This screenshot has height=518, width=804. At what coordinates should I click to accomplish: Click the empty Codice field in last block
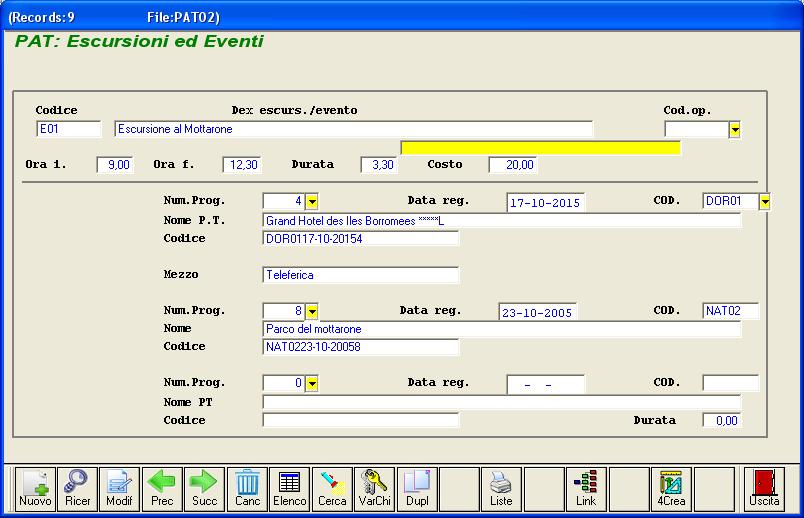pos(360,420)
